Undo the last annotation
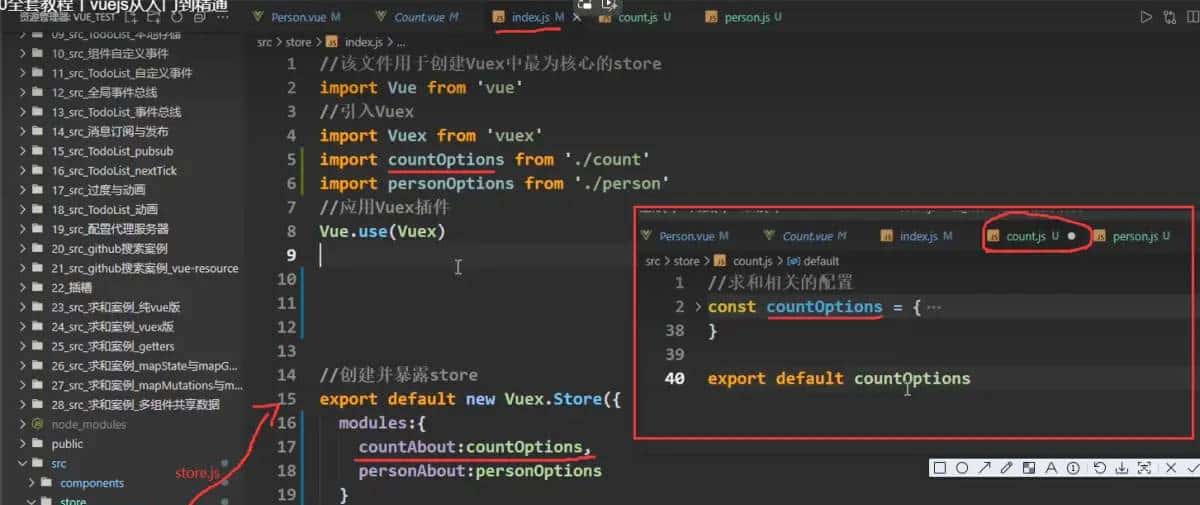Viewport: 1200px width, 505px height. [x=1100, y=468]
